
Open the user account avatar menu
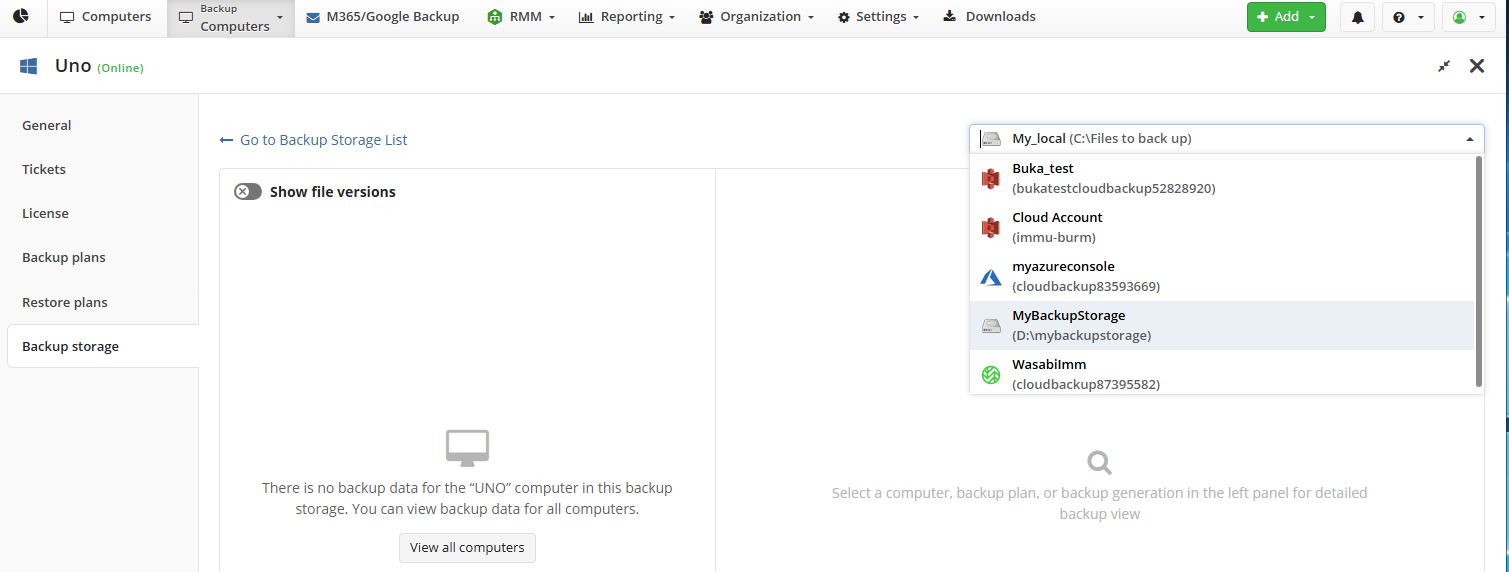tap(1466, 17)
